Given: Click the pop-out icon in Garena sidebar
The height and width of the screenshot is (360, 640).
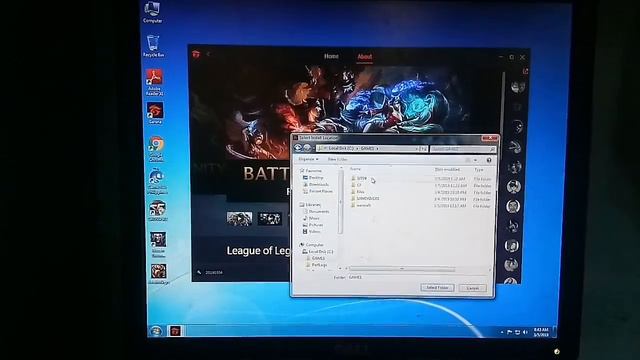Looking at the screenshot, I should point(525,71).
